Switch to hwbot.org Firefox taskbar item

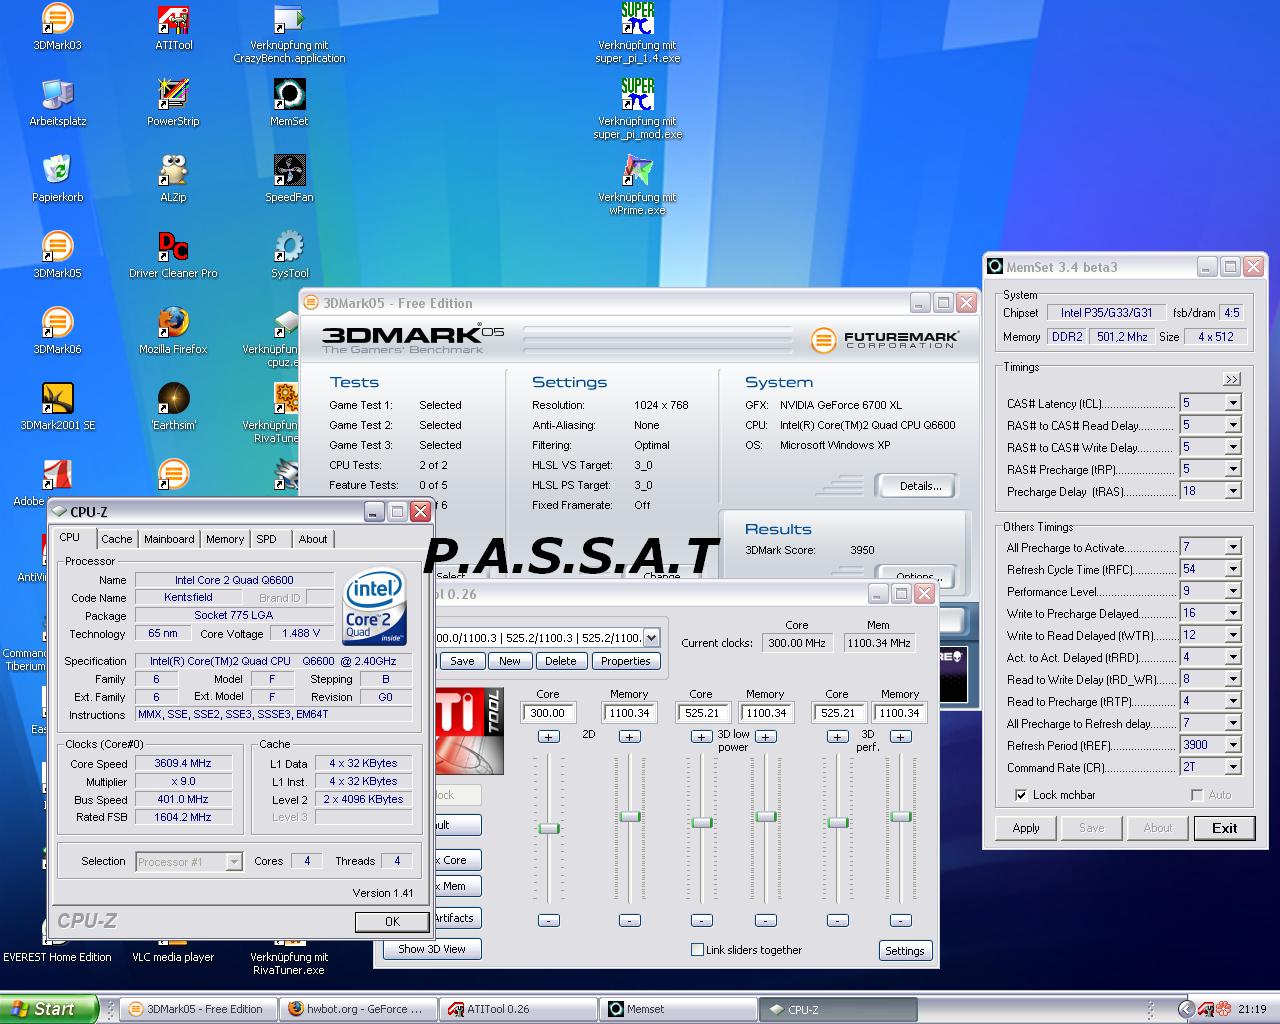(358, 1009)
